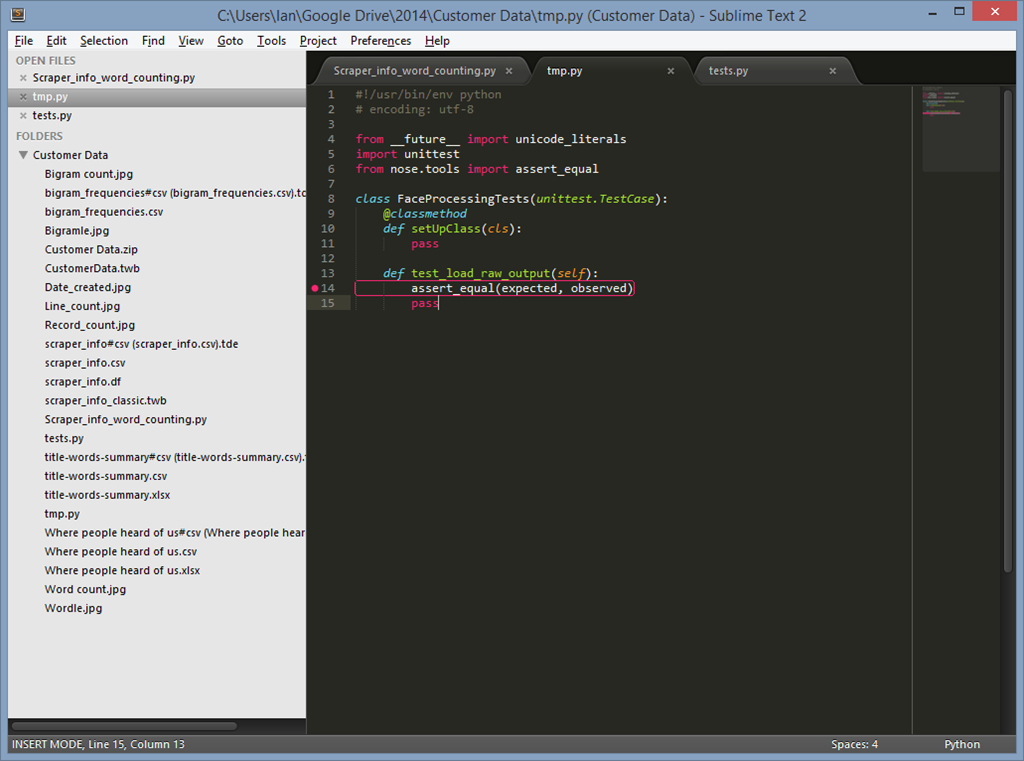Open Date_created.jpg in the sidebar
Image resolution: width=1024 pixels, height=761 pixels.
(88, 287)
